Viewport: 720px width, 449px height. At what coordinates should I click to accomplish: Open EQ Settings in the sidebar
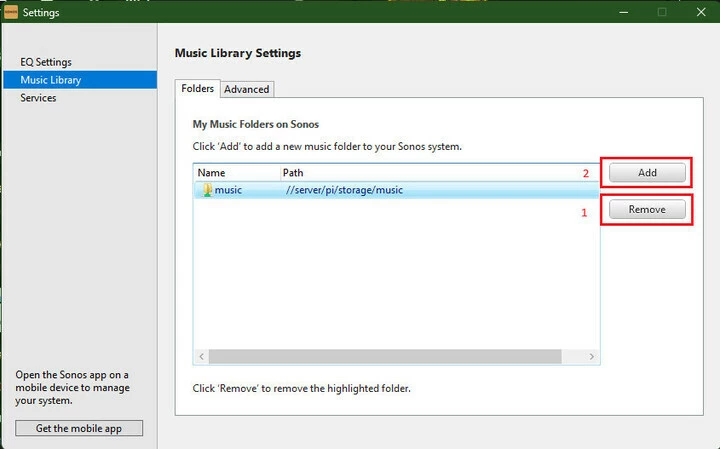(x=46, y=62)
